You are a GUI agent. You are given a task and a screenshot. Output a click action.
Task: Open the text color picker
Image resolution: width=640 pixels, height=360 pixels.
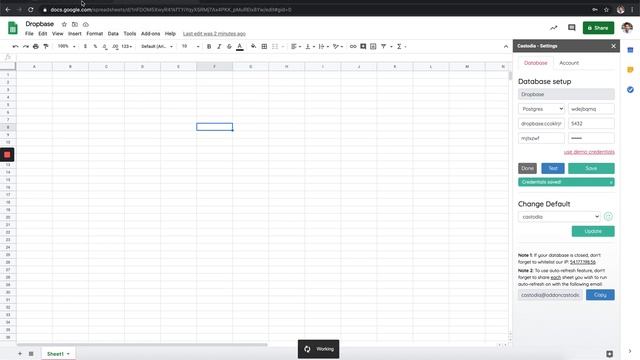240,47
